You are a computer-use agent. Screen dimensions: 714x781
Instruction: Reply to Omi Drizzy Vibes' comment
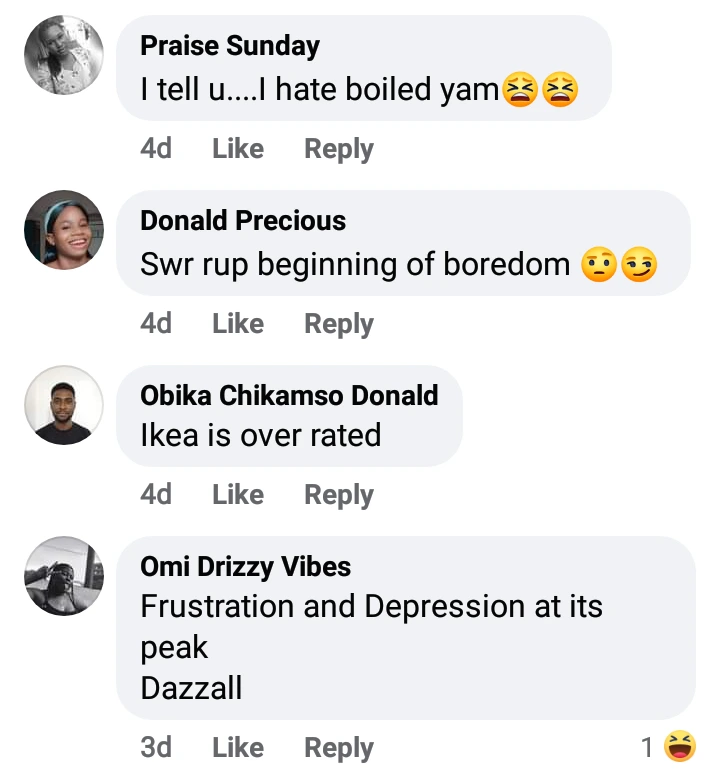tap(339, 748)
